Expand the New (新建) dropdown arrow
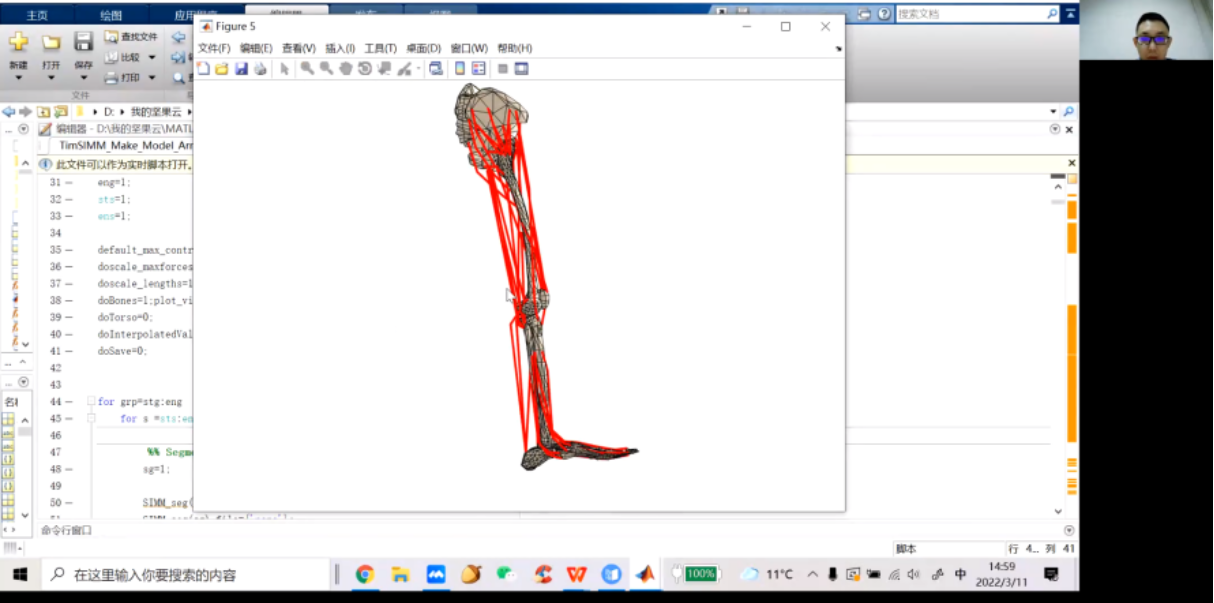The height and width of the screenshot is (603, 1214). [x=18, y=78]
